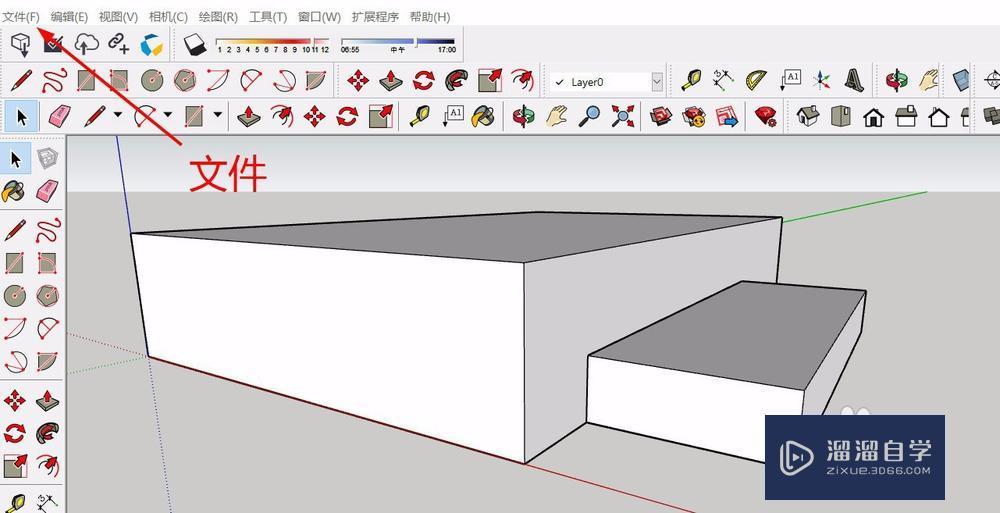The width and height of the screenshot is (1000, 513).
Task: Click the Get Models cube icon
Action: (21, 45)
